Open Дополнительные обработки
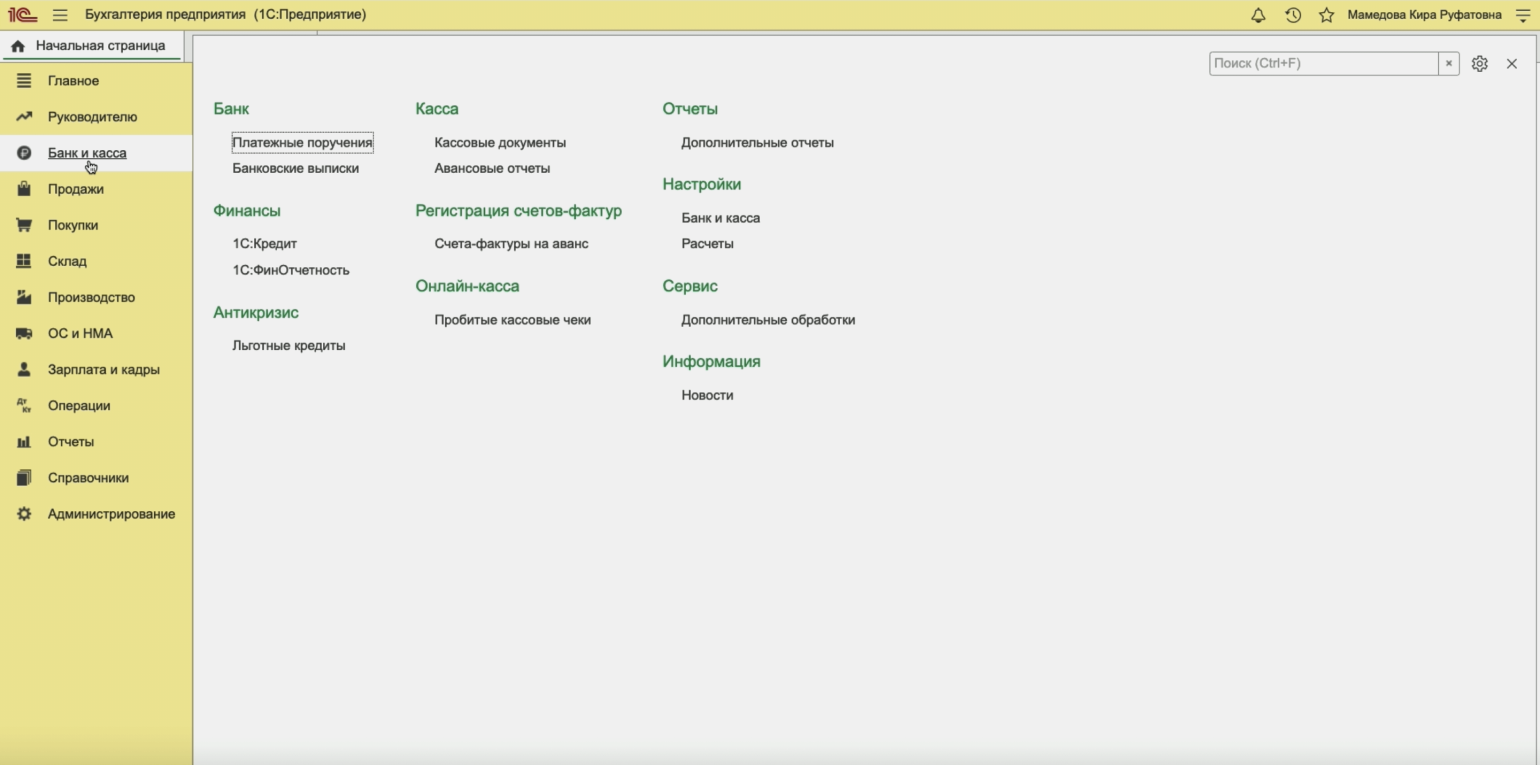The image size is (1540, 765). click(768, 320)
